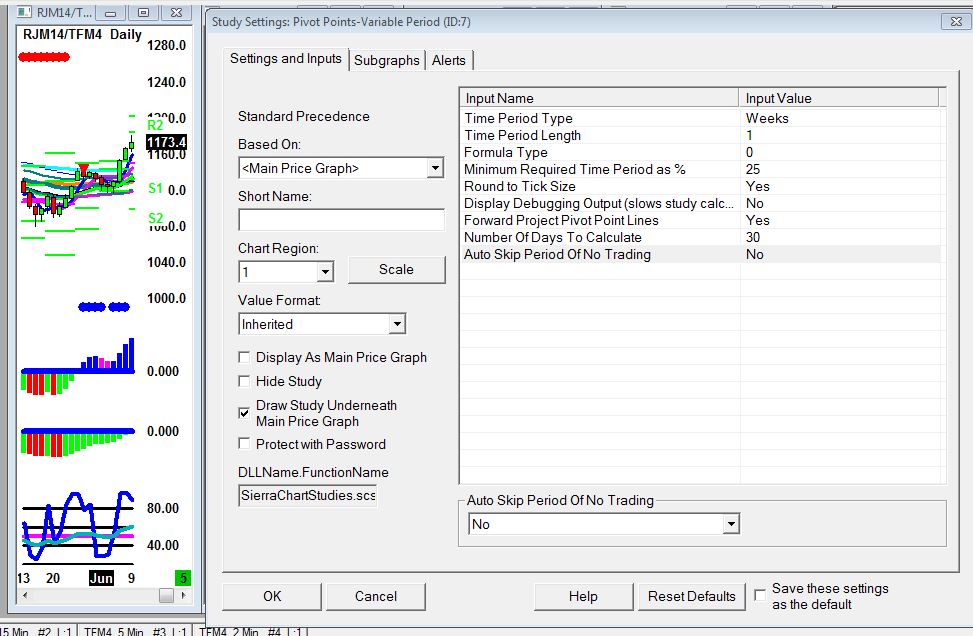The image size is (973, 636).
Task: Check the Hide Study checkbox
Action: click(244, 381)
